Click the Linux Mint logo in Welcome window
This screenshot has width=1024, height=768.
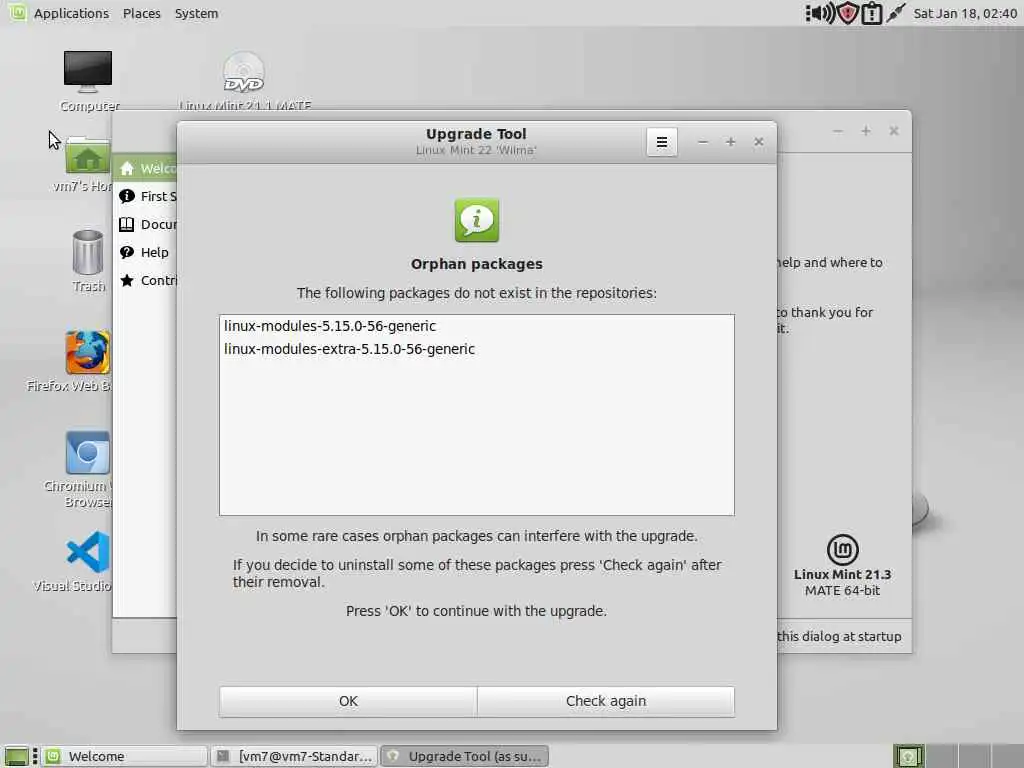pyautogui.click(x=842, y=549)
